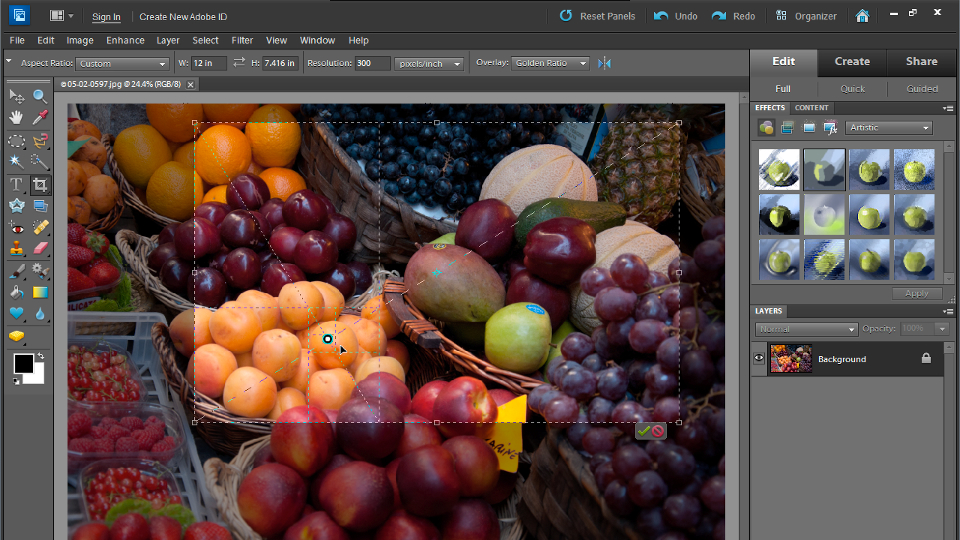Select the Quick Selection brush tool

point(40,162)
